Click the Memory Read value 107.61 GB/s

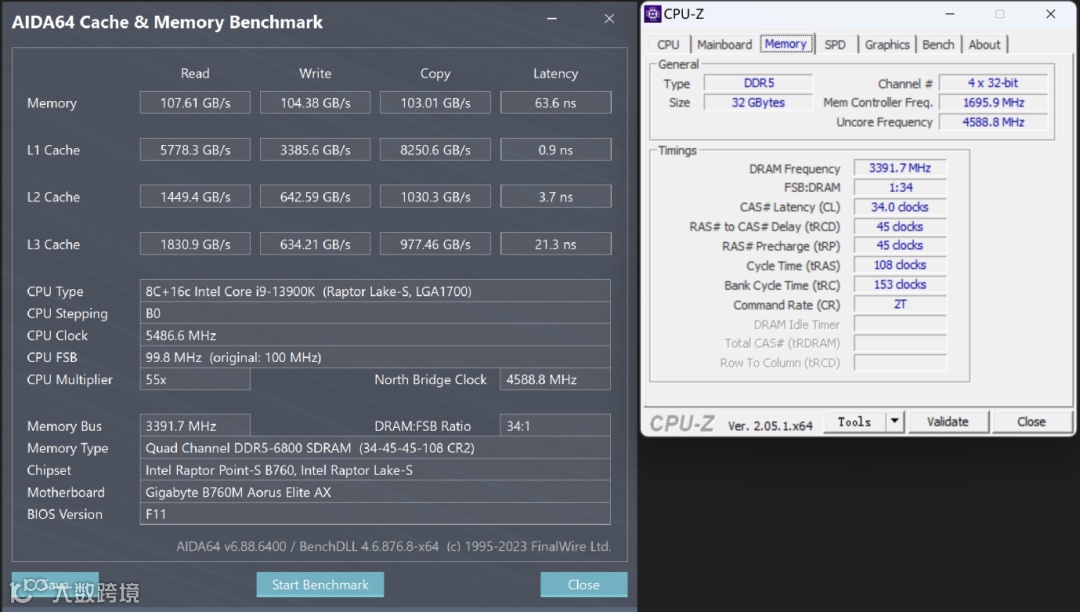tap(196, 103)
